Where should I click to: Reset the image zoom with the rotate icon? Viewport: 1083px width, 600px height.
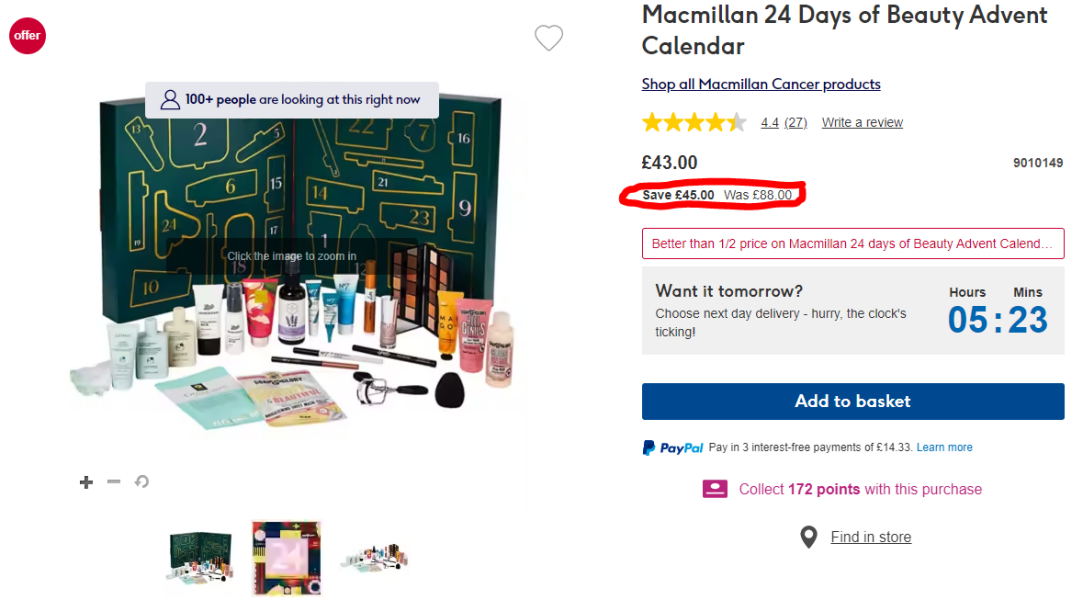[x=142, y=482]
